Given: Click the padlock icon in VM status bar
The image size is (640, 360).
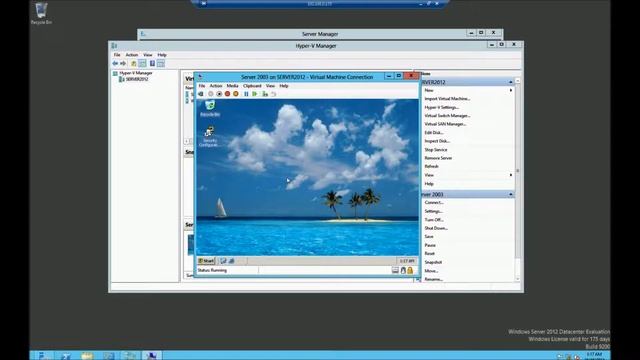Looking at the screenshot, I should tap(410, 270).
